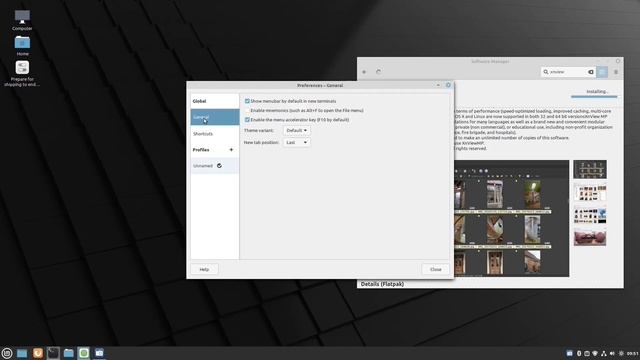Clear the Software Manager search field
The image size is (640, 360).
[x=591, y=72]
